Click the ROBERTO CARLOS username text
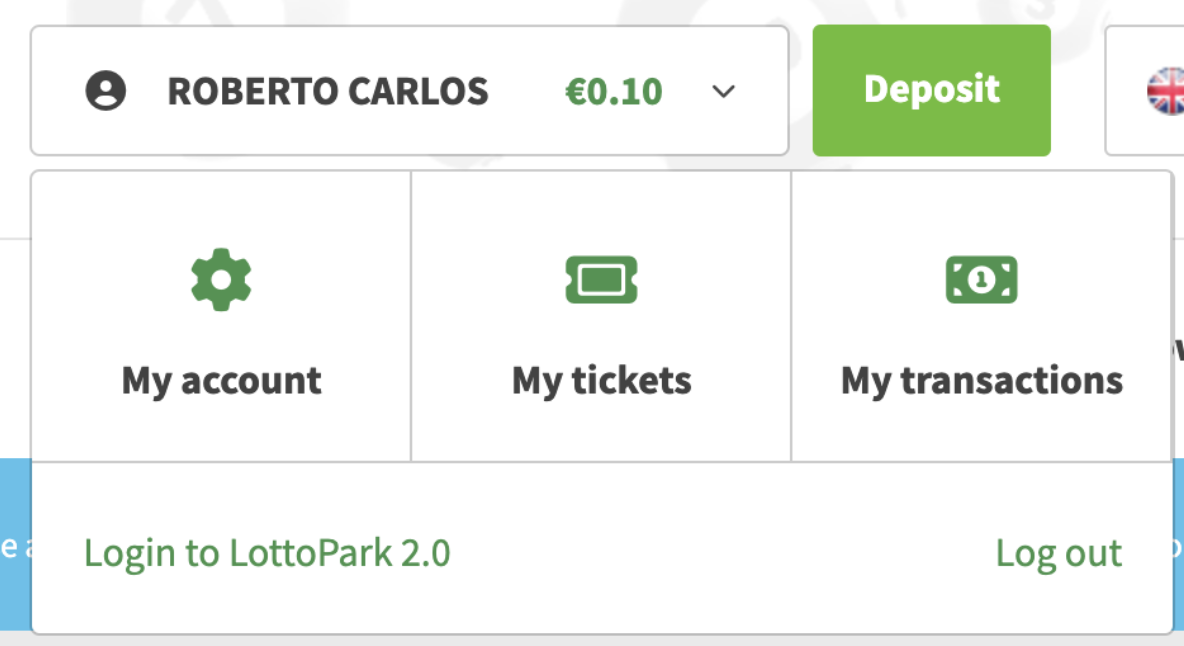The height and width of the screenshot is (646, 1184). point(328,91)
